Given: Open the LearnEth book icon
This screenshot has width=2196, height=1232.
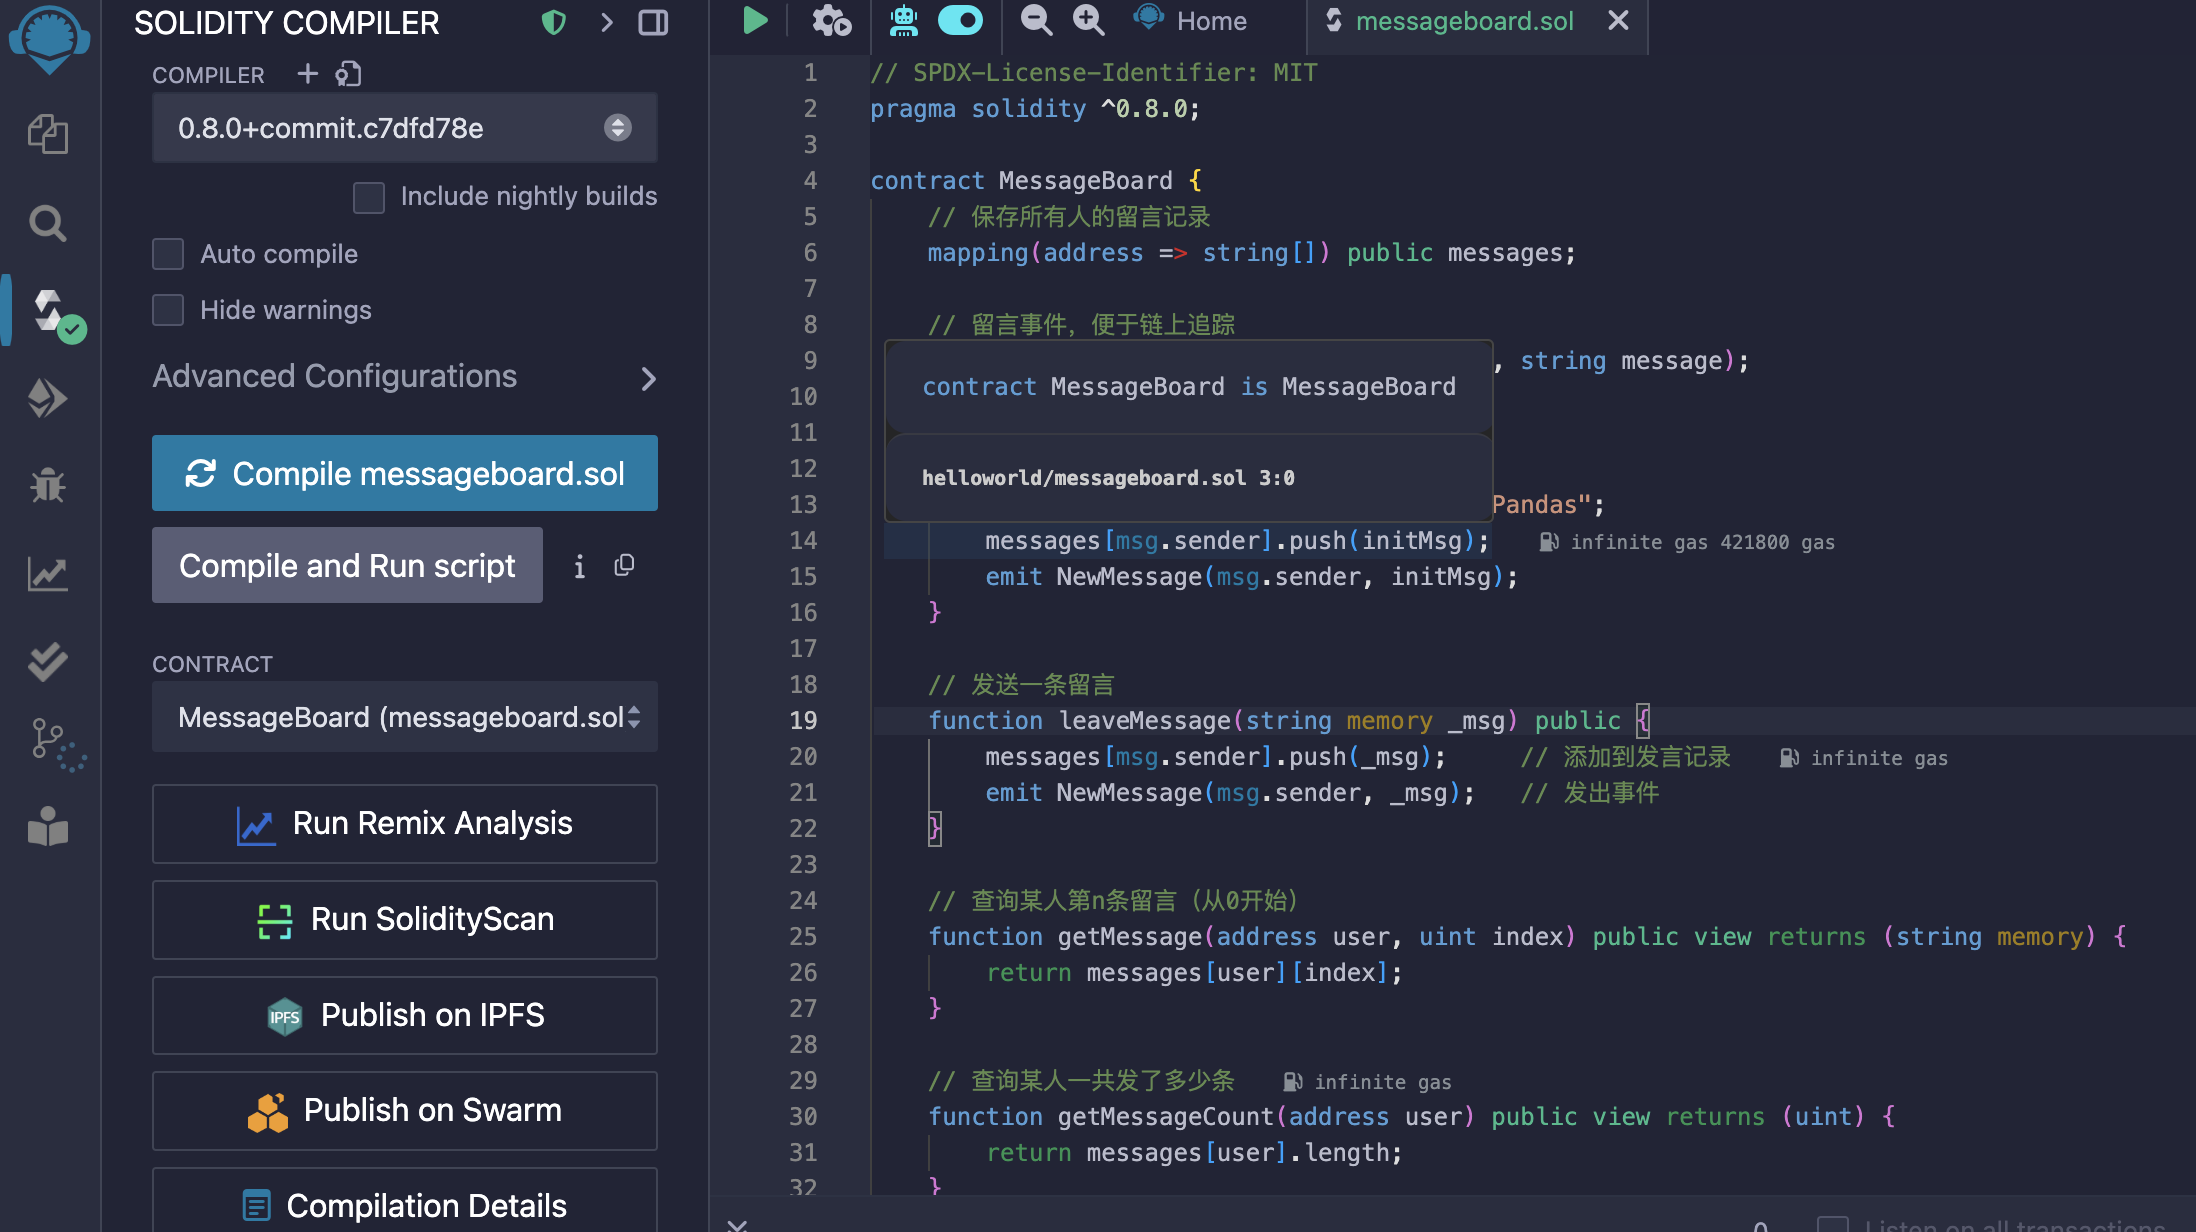Looking at the screenshot, I should pos(48,827).
